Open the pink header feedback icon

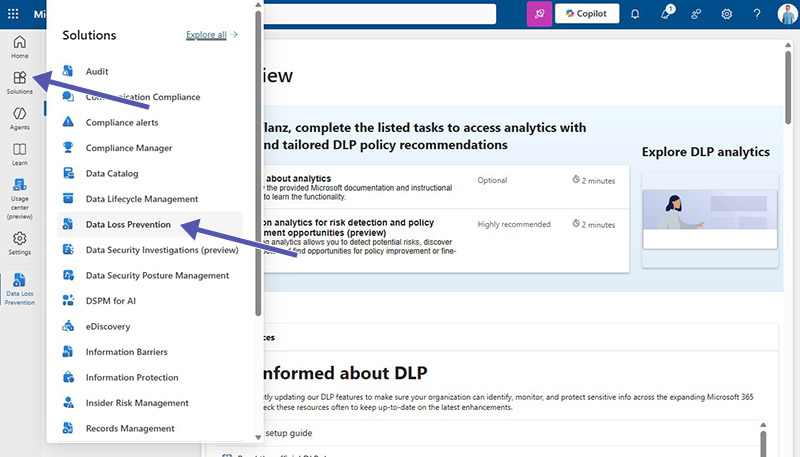[x=539, y=14]
